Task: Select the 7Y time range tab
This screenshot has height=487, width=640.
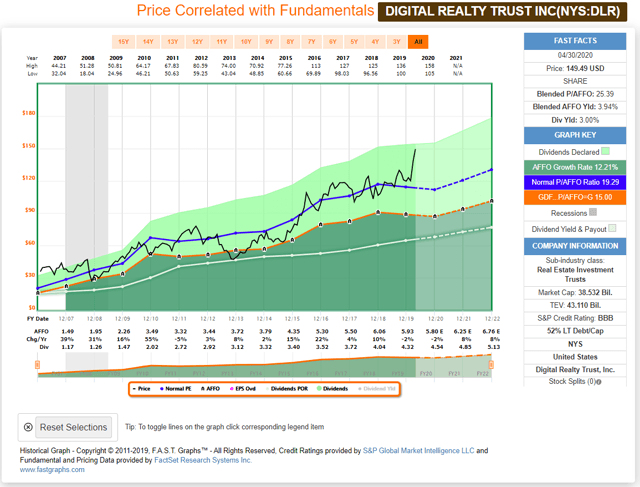Action: click(x=311, y=42)
